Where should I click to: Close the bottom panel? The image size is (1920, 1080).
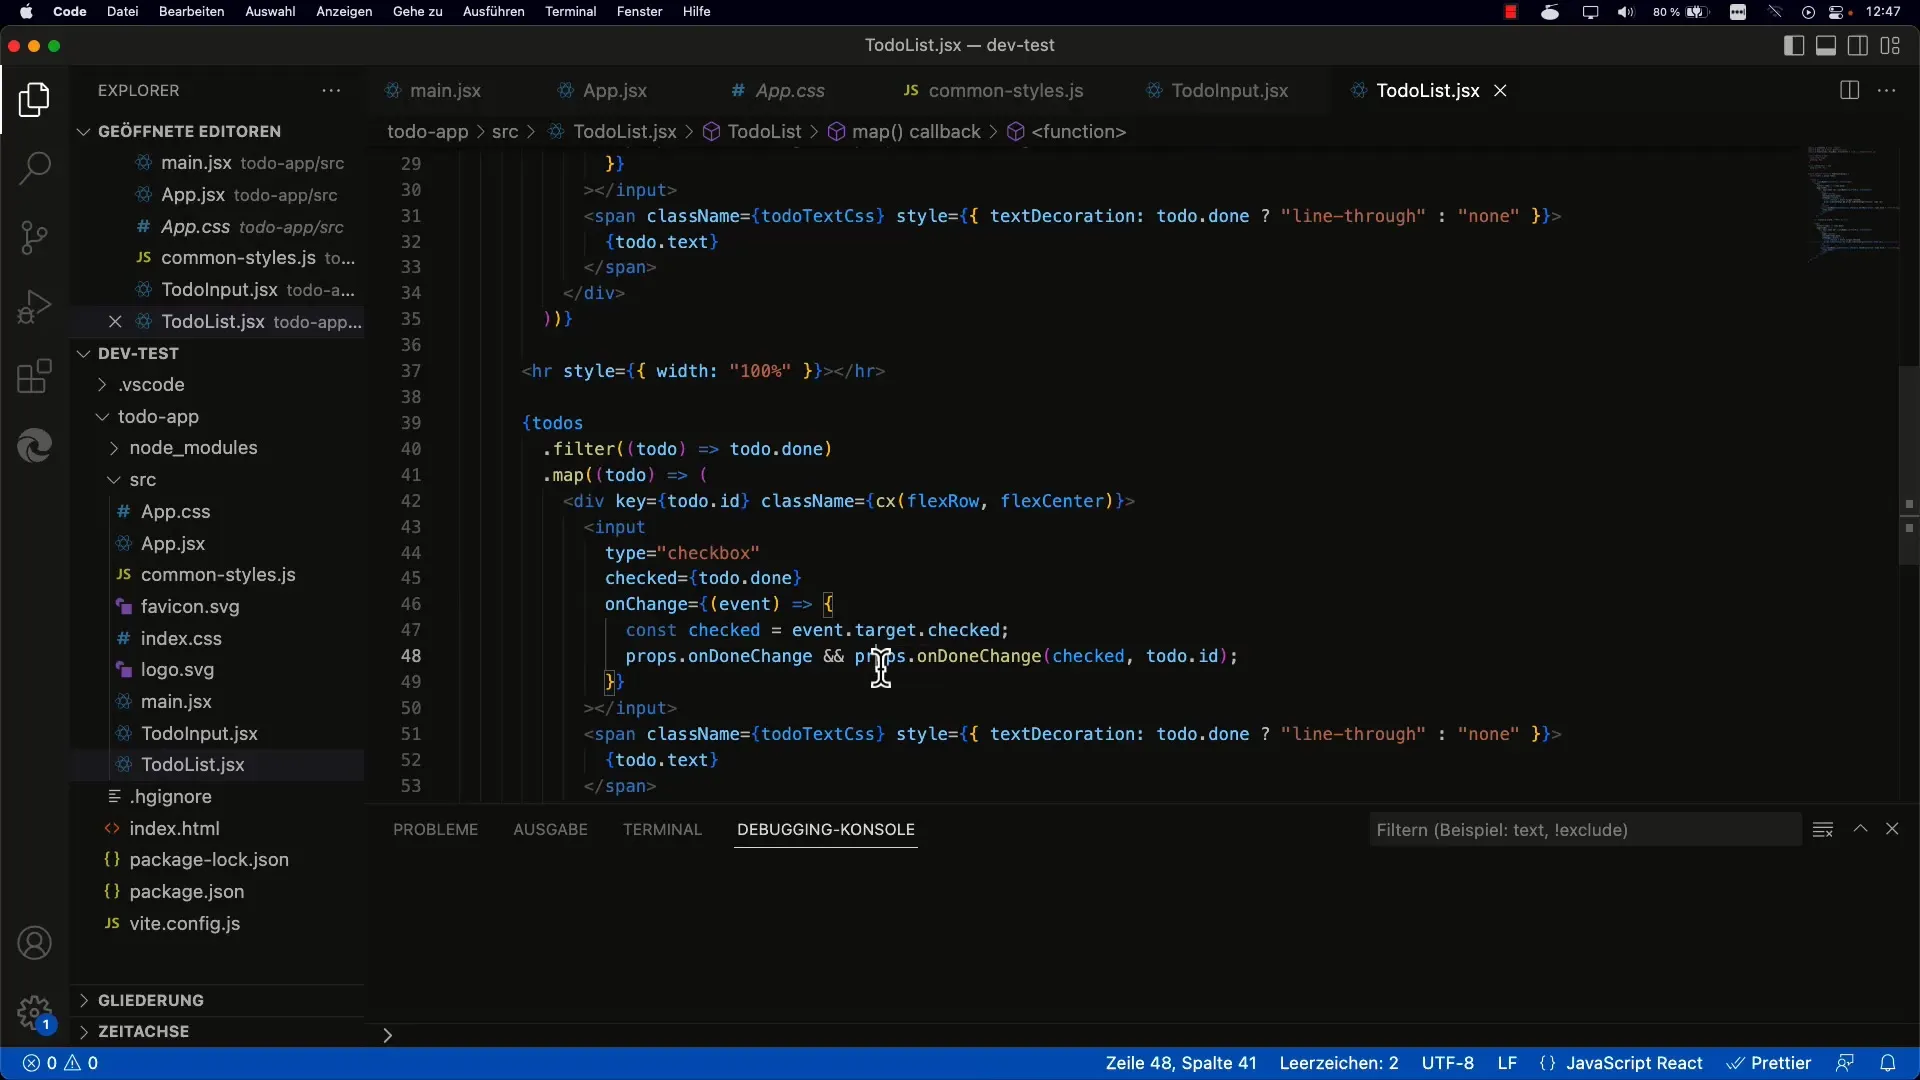(x=1892, y=829)
